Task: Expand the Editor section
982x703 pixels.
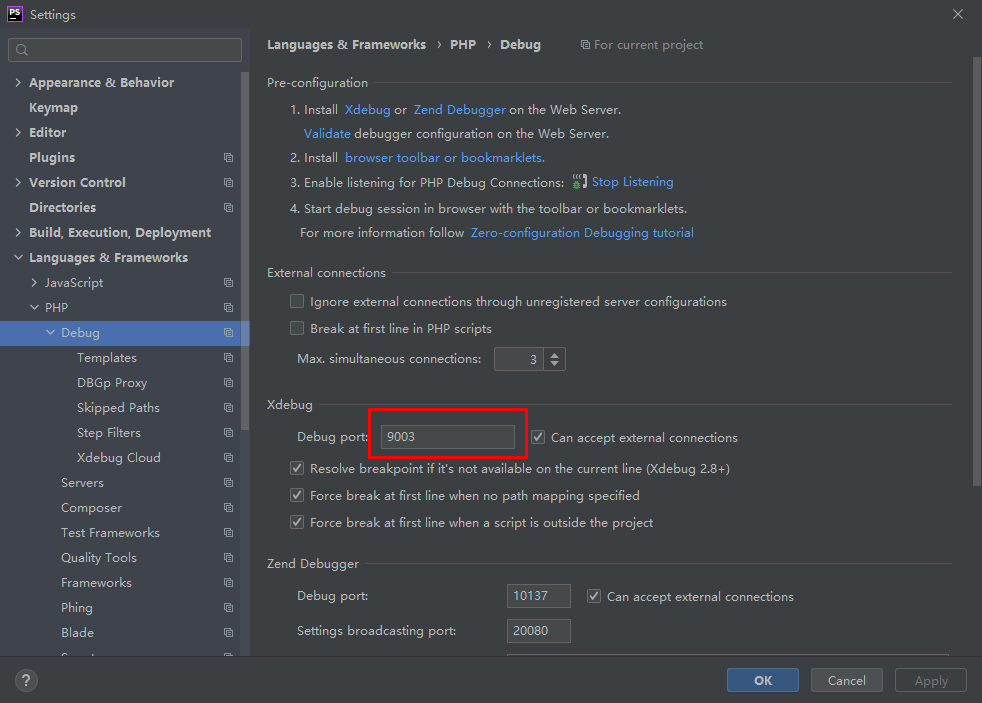Action: click(x=18, y=133)
